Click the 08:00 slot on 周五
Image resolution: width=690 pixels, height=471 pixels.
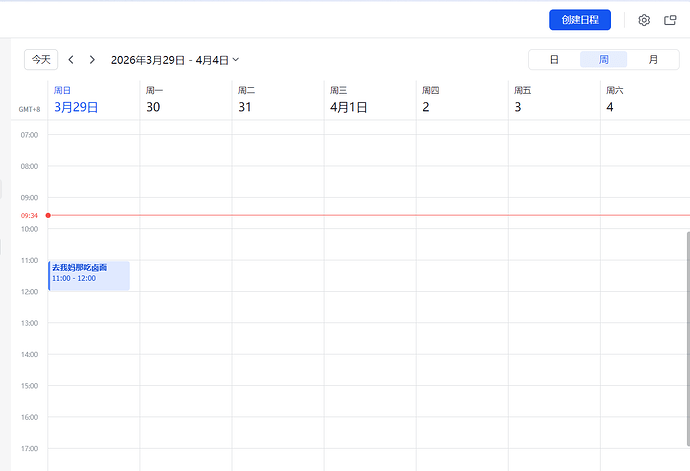point(553,181)
